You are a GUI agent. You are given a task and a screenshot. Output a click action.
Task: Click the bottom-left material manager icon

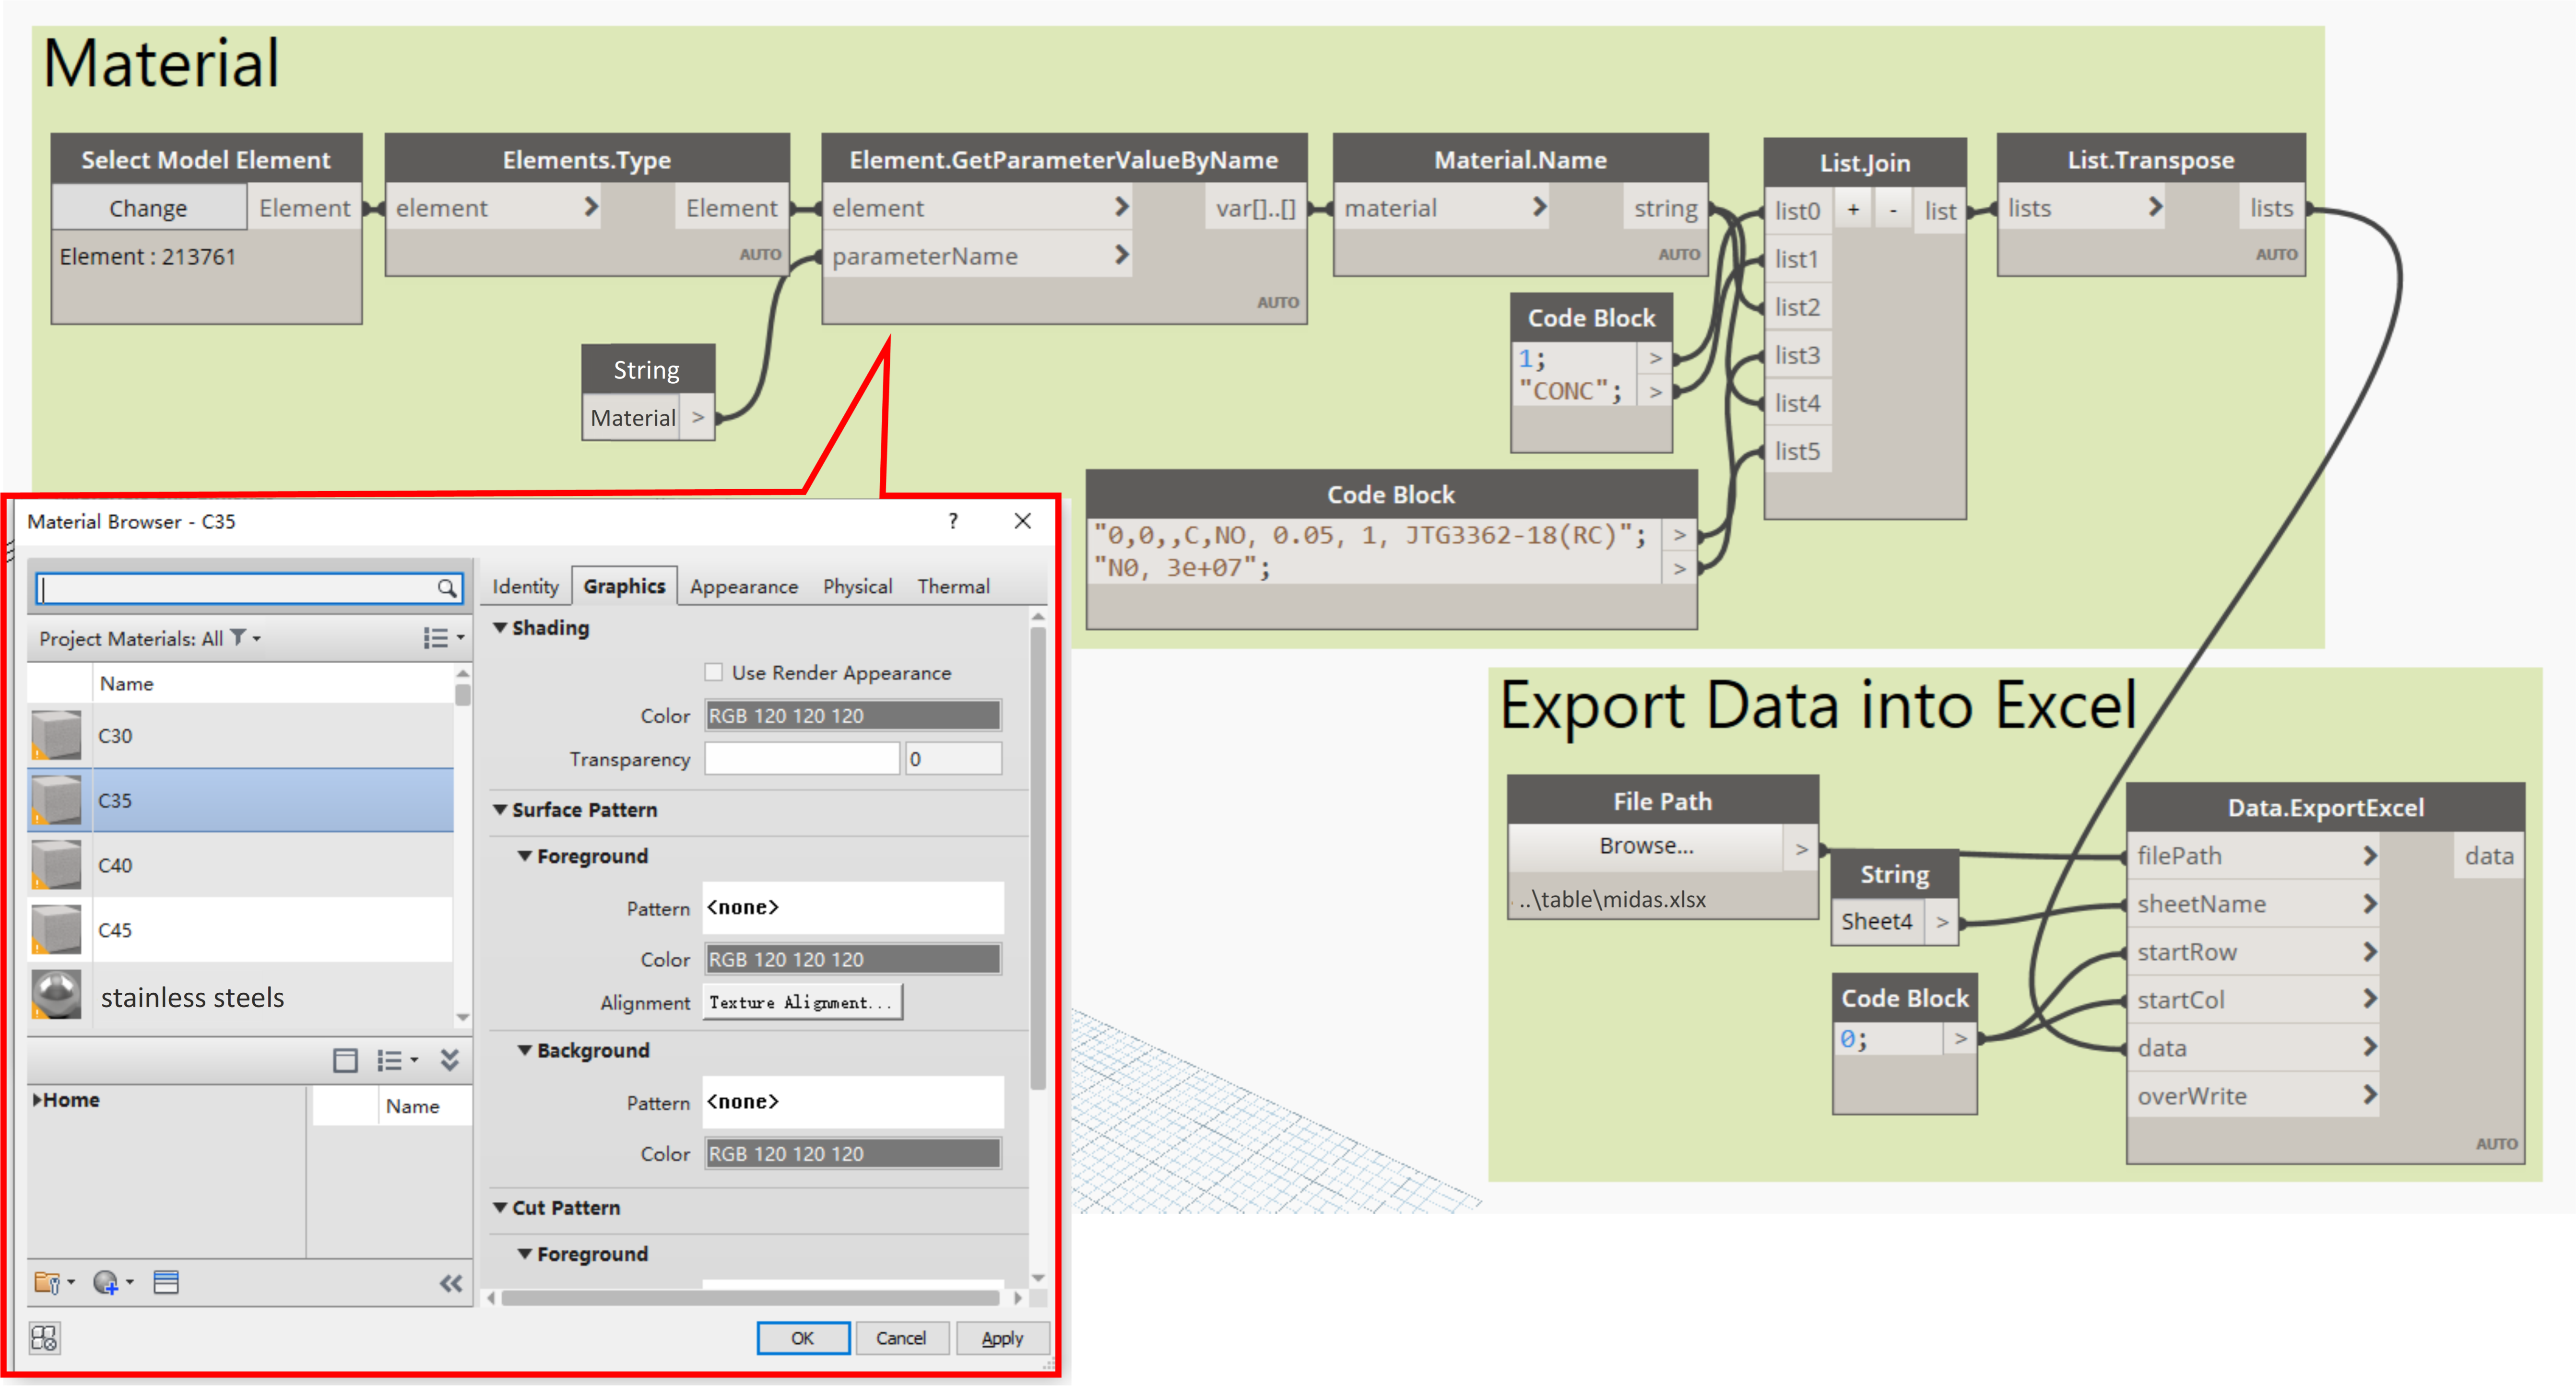(44, 1337)
